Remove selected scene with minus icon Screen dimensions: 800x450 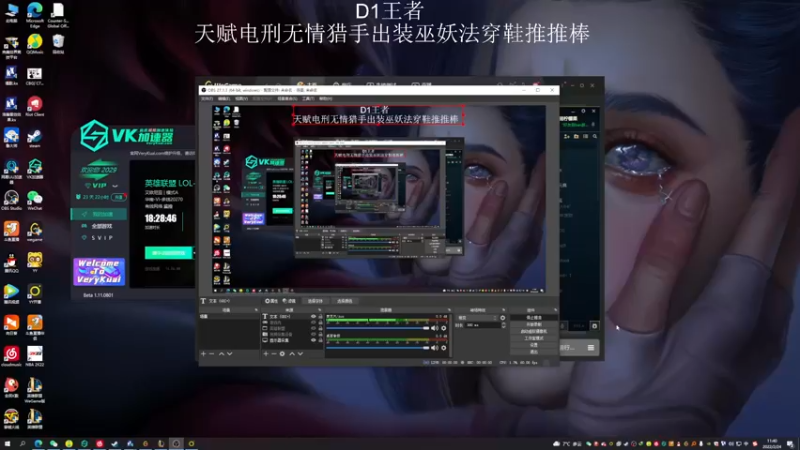pos(211,354)
